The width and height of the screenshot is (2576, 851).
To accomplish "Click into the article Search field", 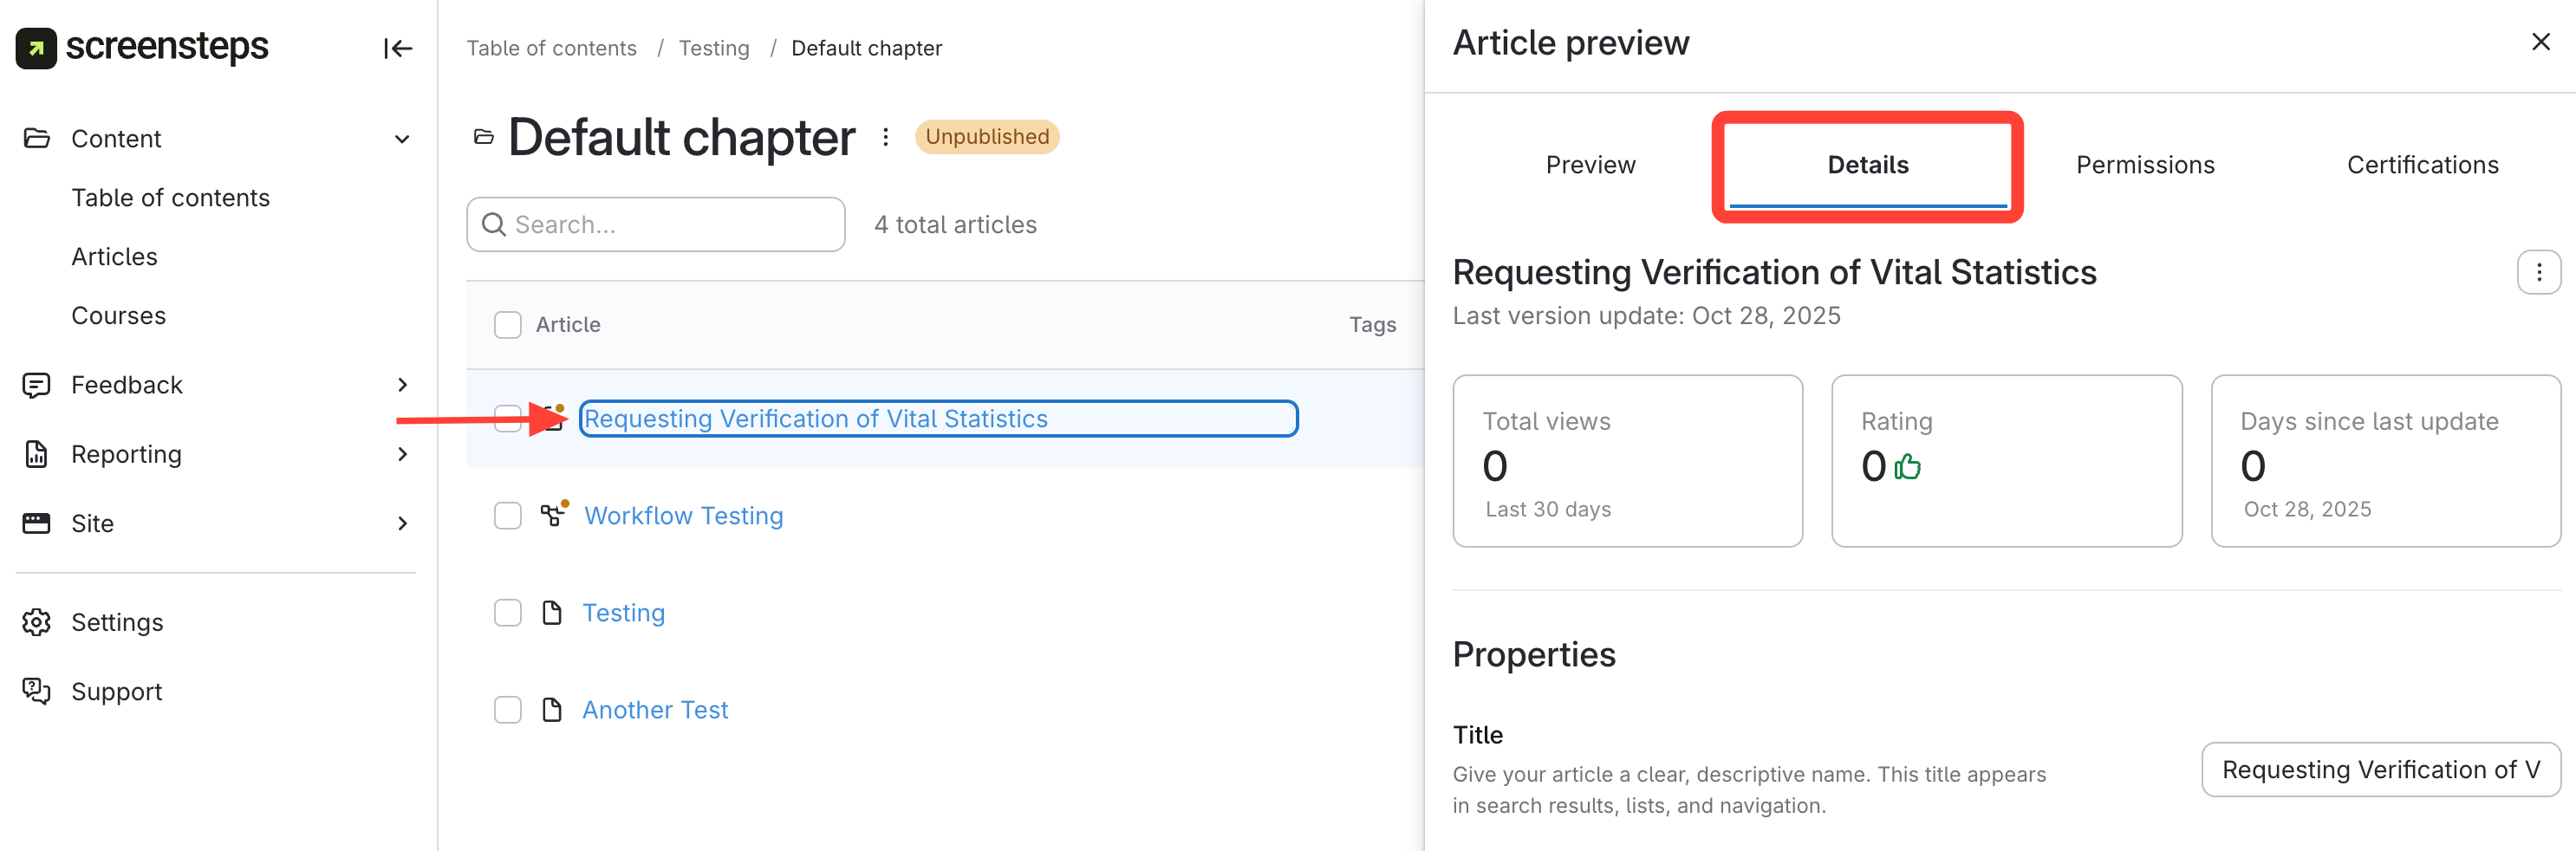I will 670,225.
